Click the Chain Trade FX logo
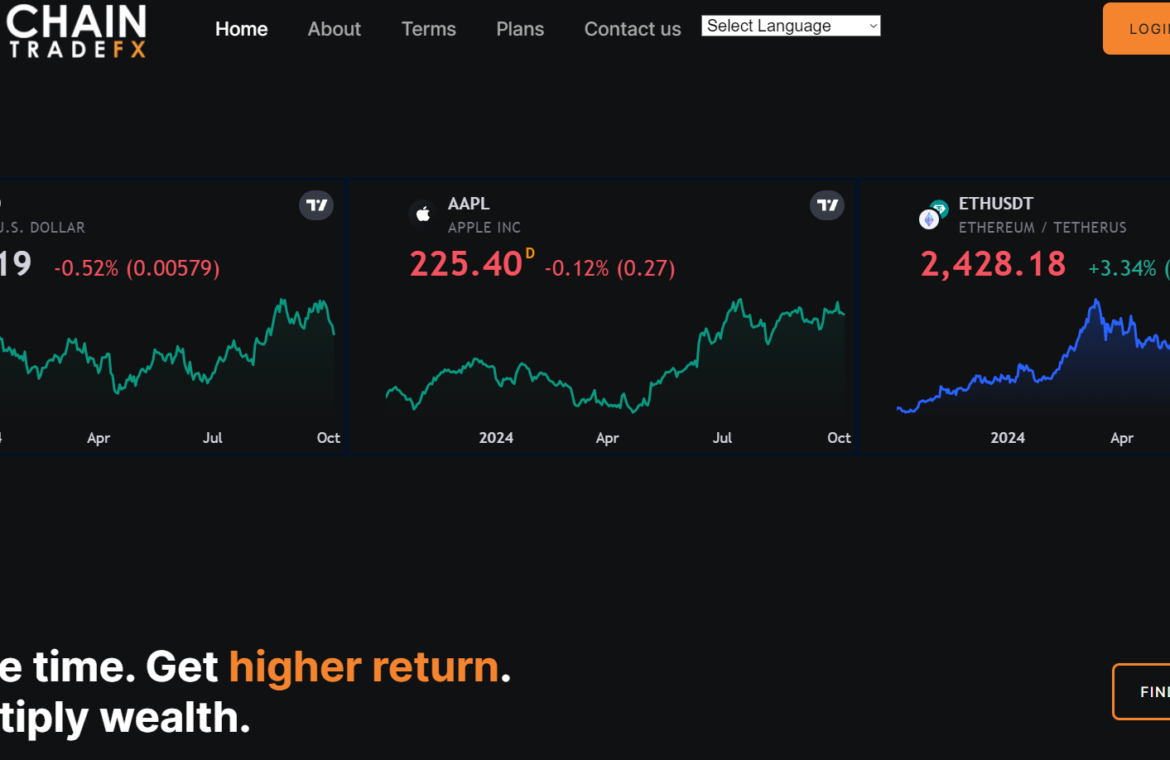The image size is (1170, 760). pyautogui.click(x=76, y=30)
